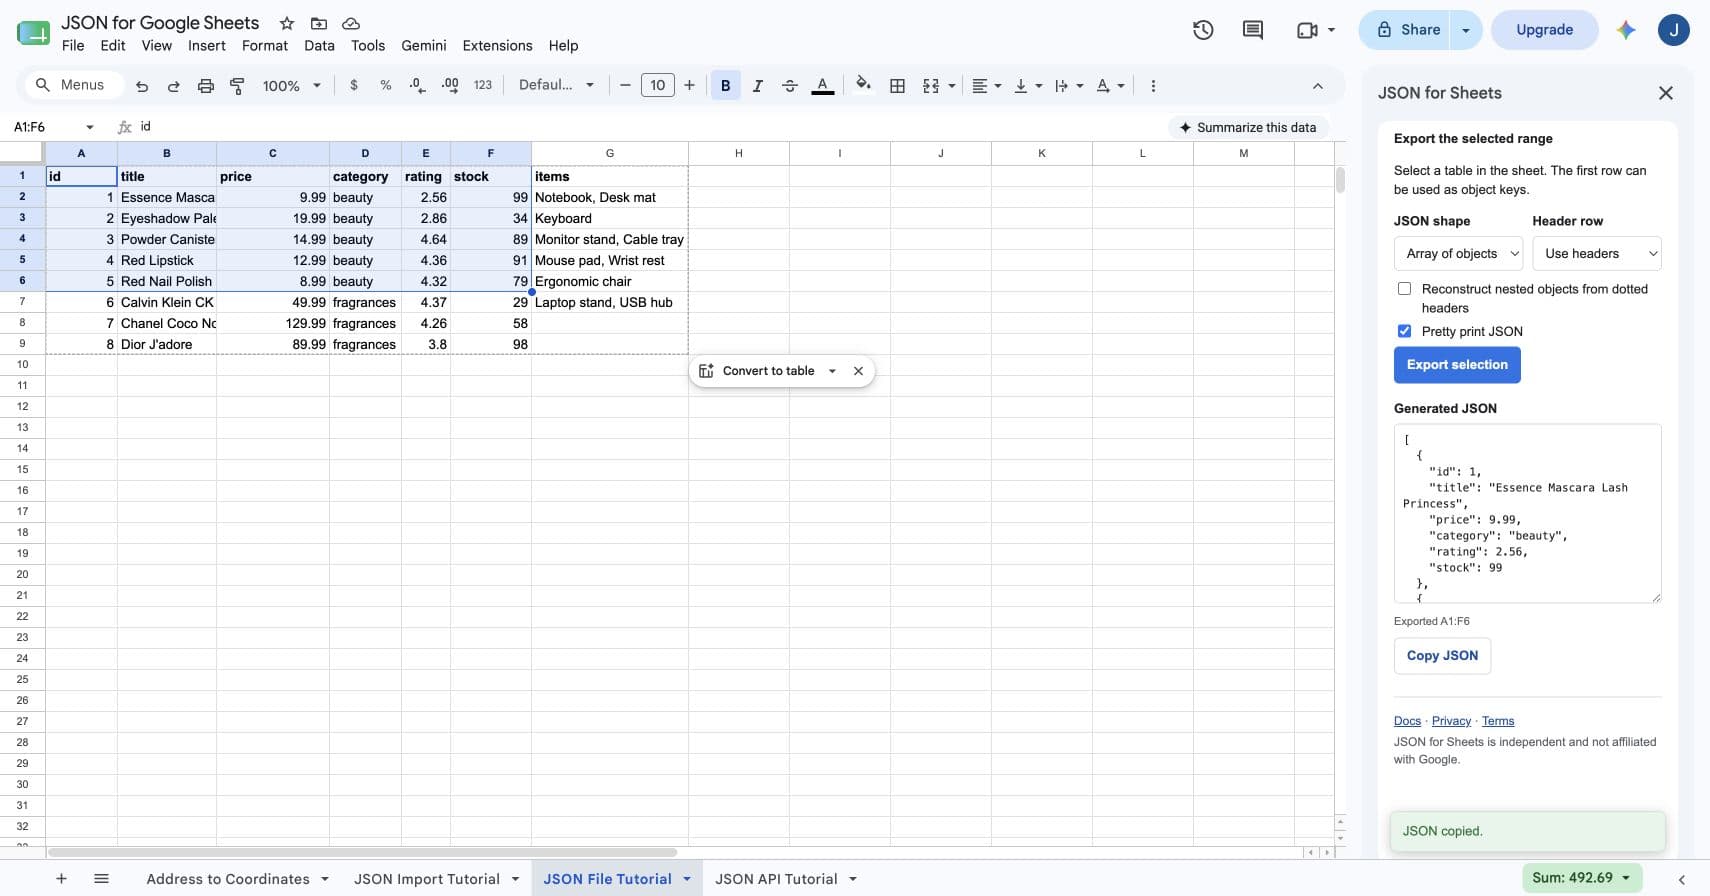Click the Copy JSON button
This screenshot has width=1710, height=896.
coord(1442,656)
